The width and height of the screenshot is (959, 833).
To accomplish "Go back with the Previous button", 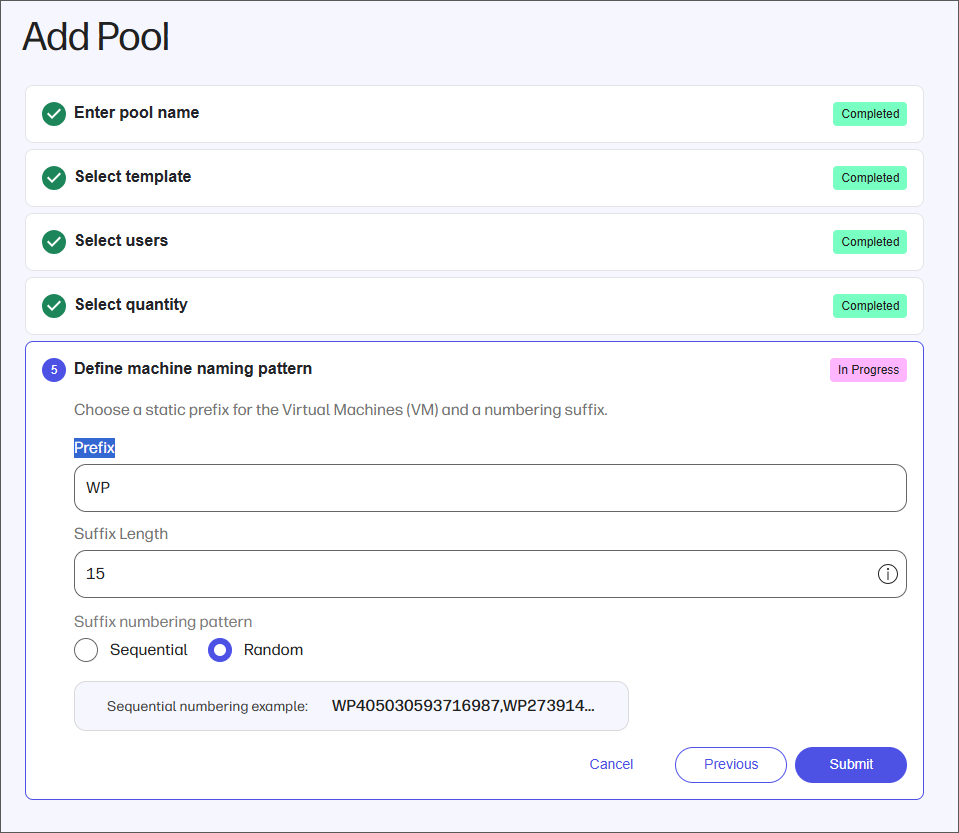I will pyautogui.click(x=731, y=765).
